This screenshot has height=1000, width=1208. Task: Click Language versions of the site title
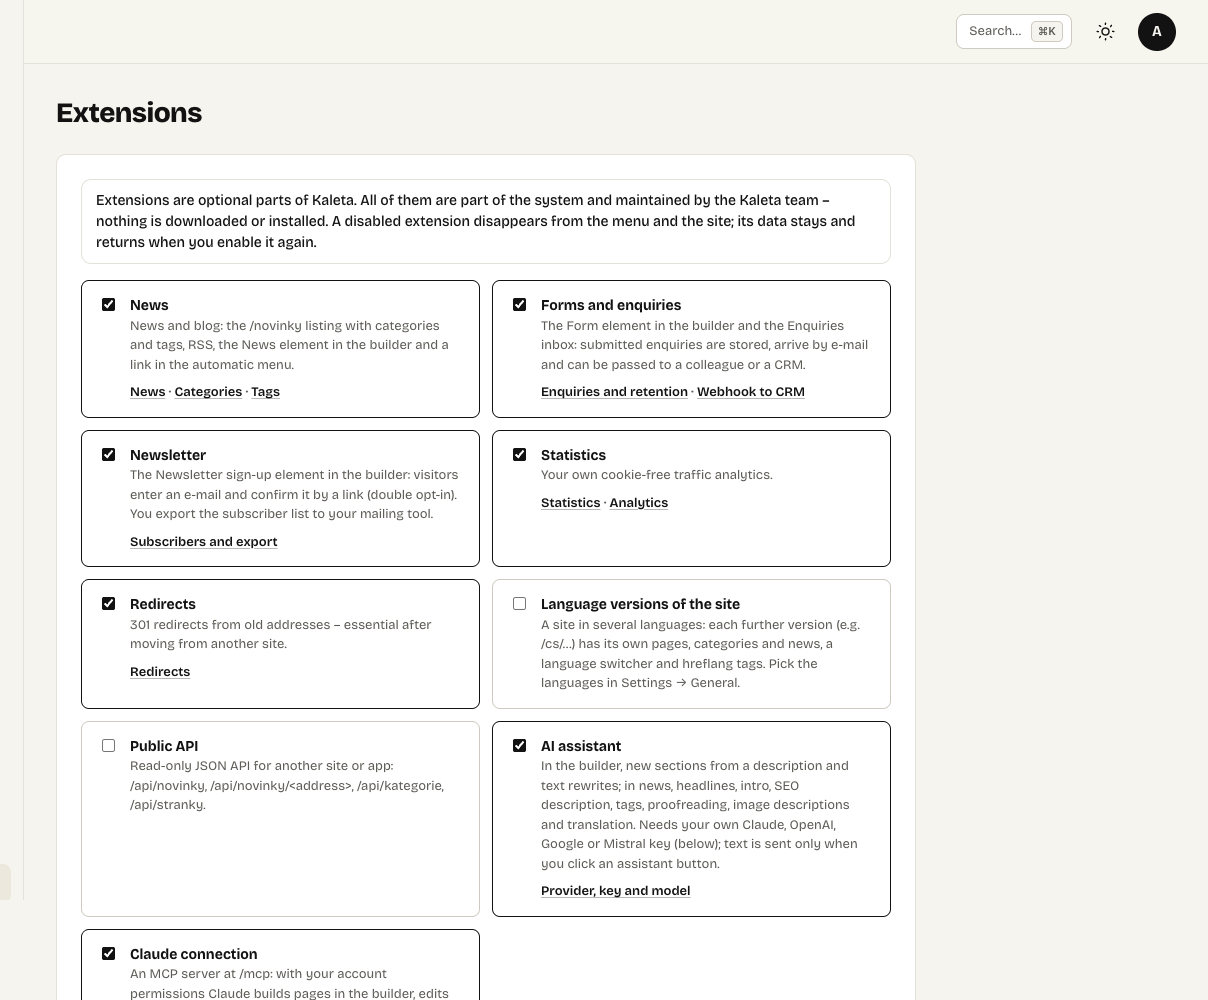coord(640,604)
